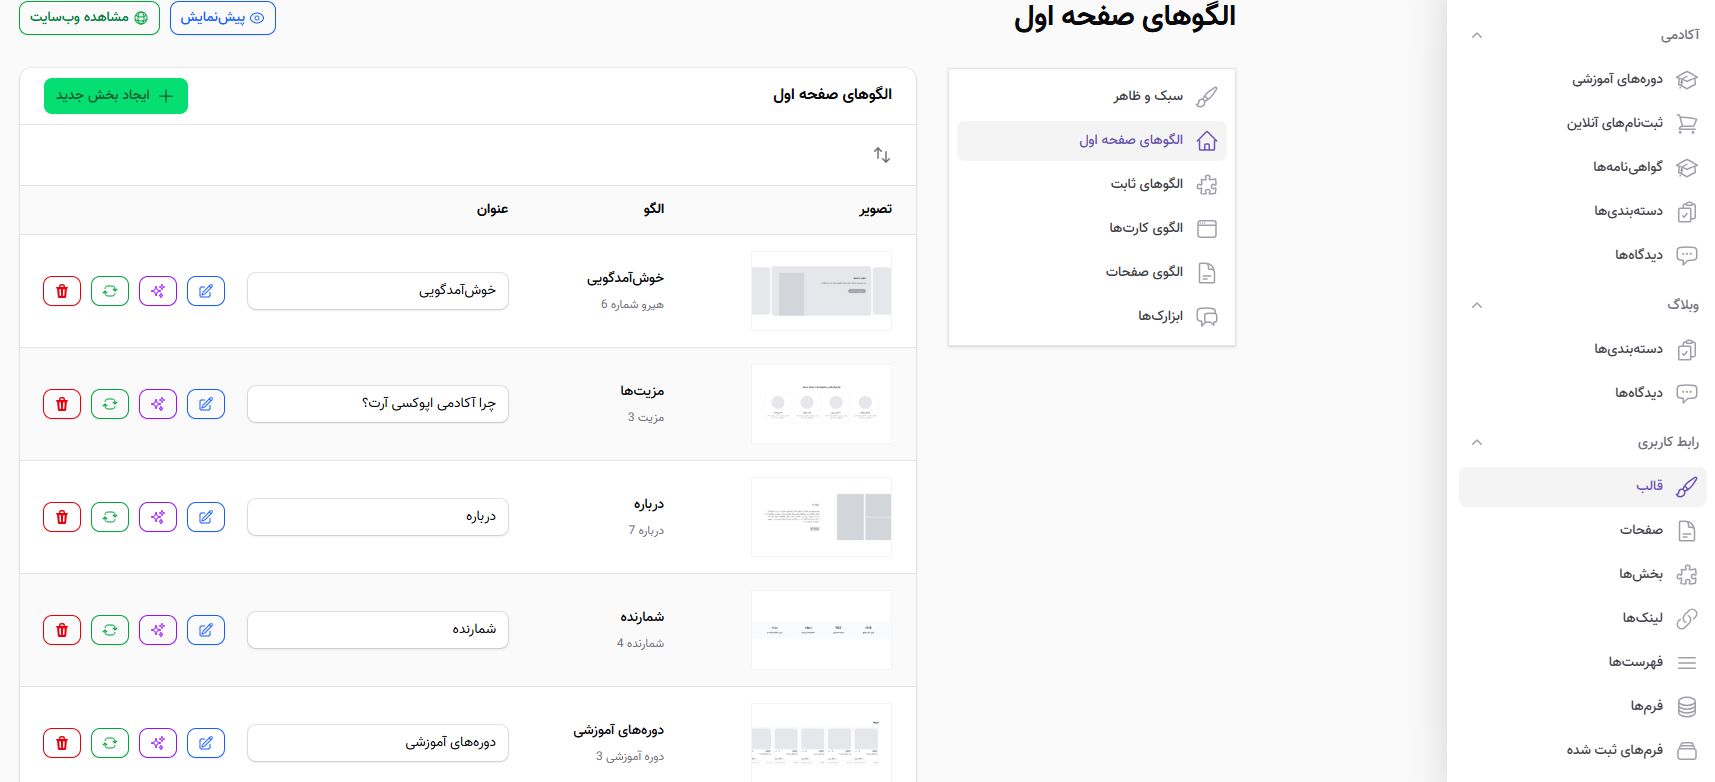The image size is (1715, 782).
Task: Refresh the خوش‌آمدگویی pattern row
Action: (110, 291)
